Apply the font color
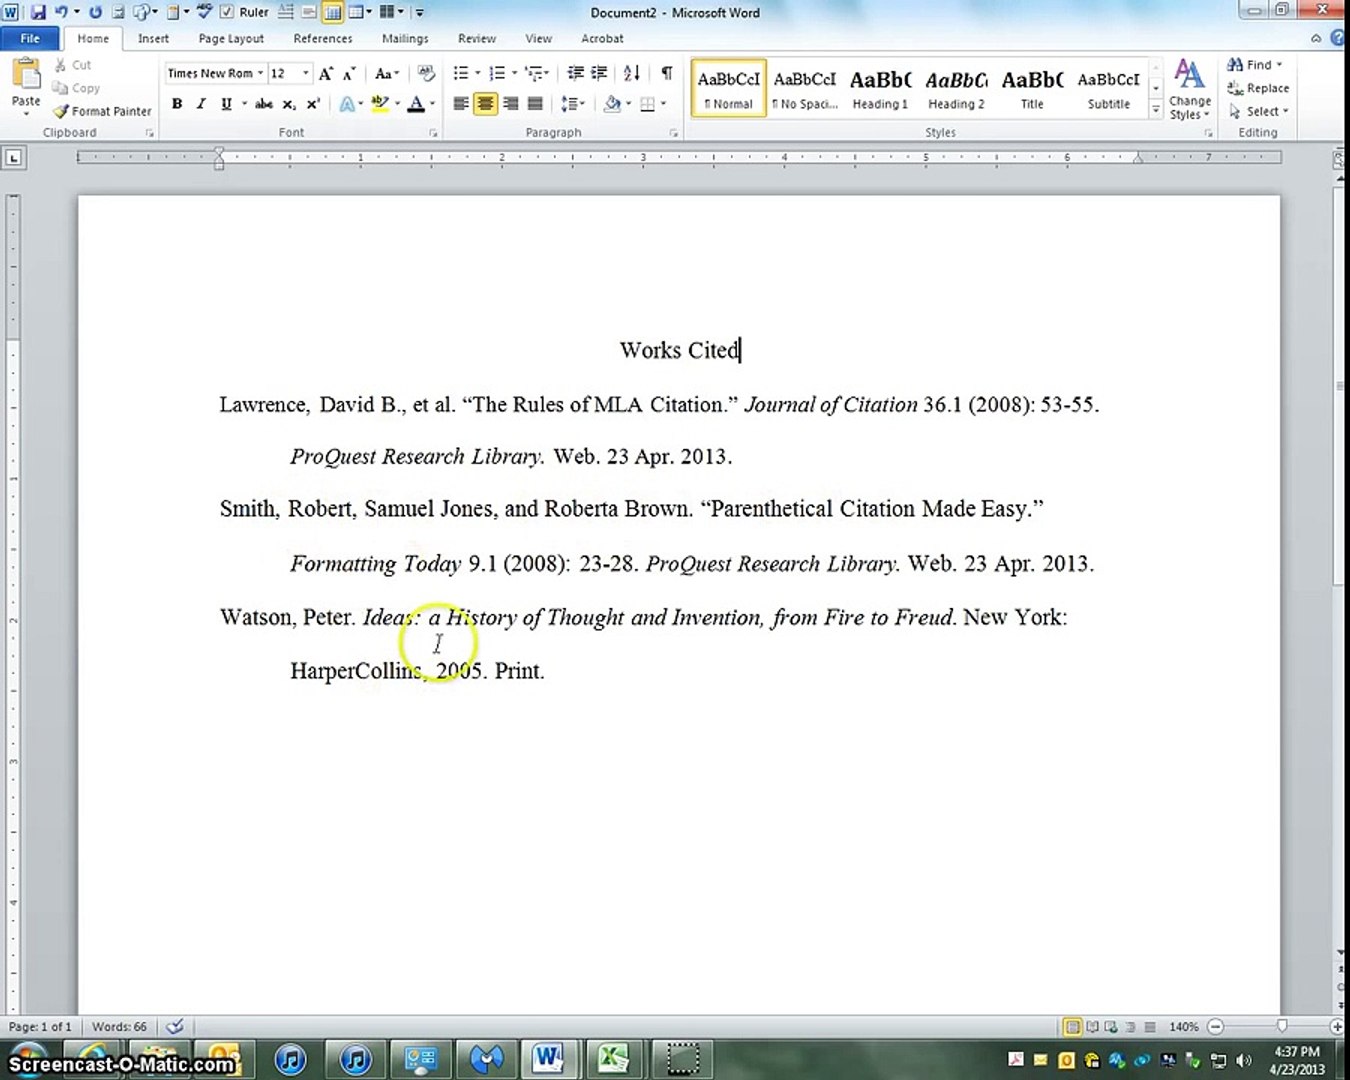 416,103
